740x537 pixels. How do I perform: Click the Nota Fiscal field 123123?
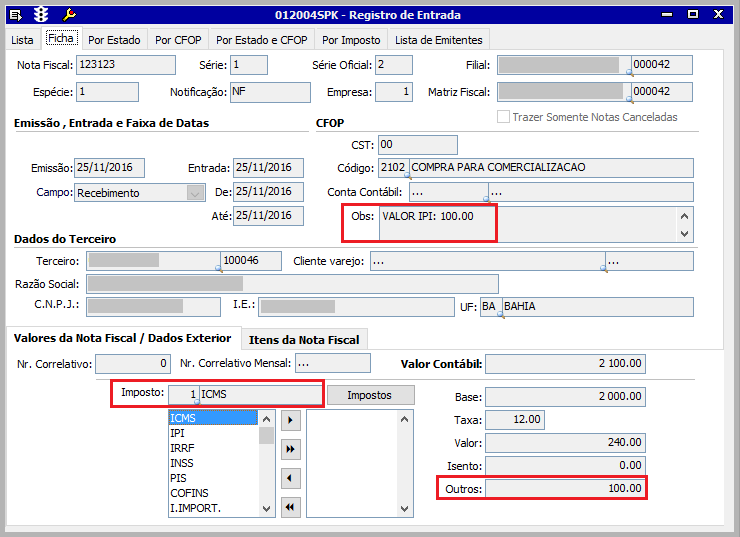pos(126,65)
